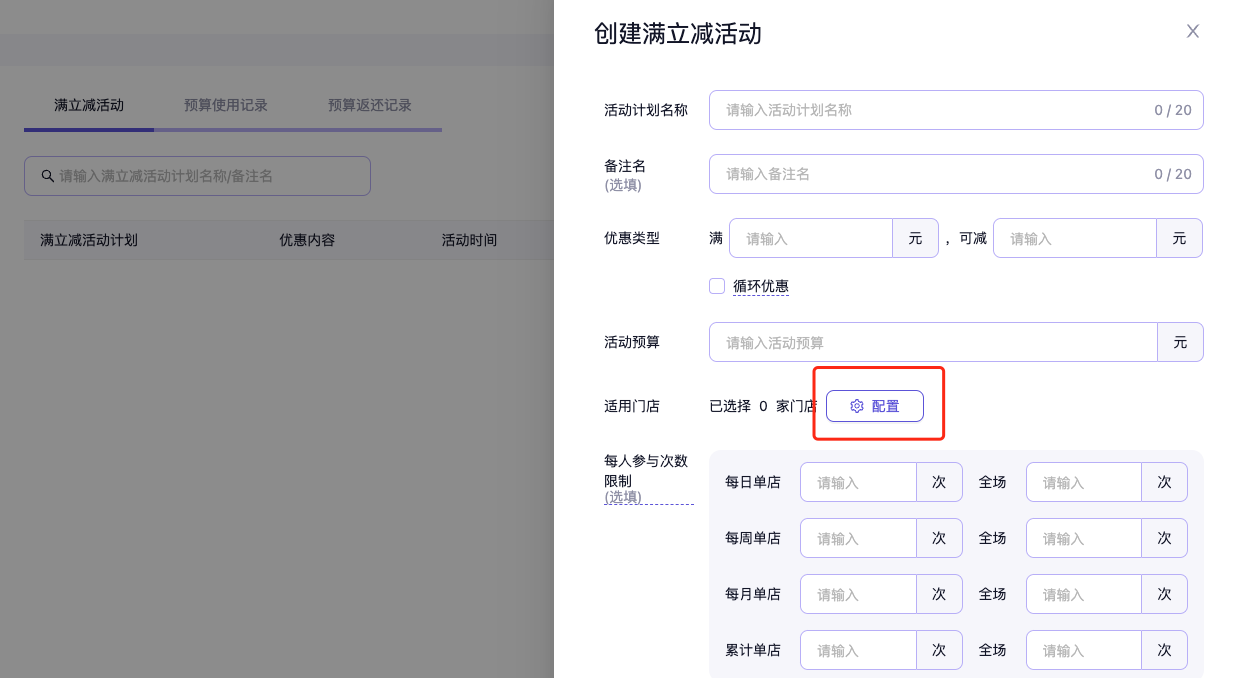1233x678 pixels.
Task: Click the 可减 amount input box
Action: pos(1075,238)
